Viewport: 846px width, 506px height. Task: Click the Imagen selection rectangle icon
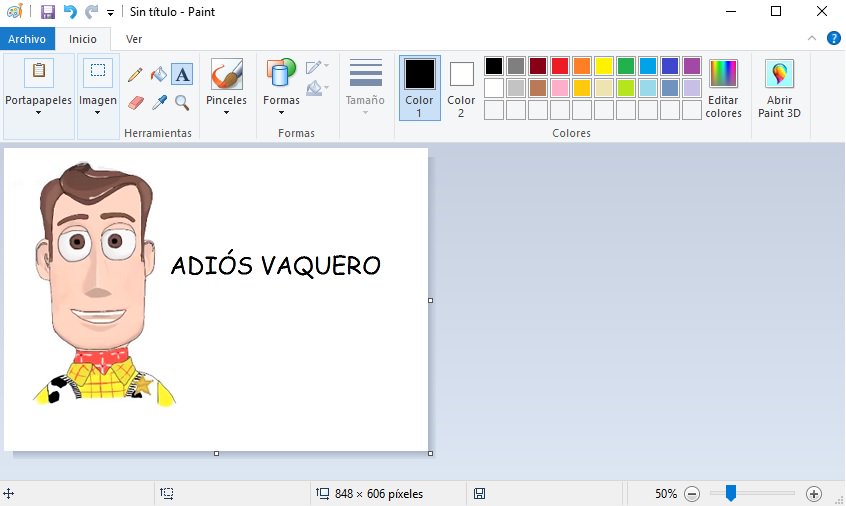[x=98, y=72]
